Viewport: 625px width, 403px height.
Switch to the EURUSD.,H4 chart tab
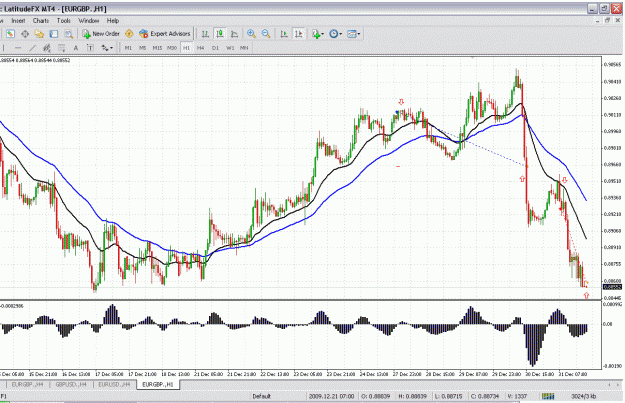(x=114, y=385)
